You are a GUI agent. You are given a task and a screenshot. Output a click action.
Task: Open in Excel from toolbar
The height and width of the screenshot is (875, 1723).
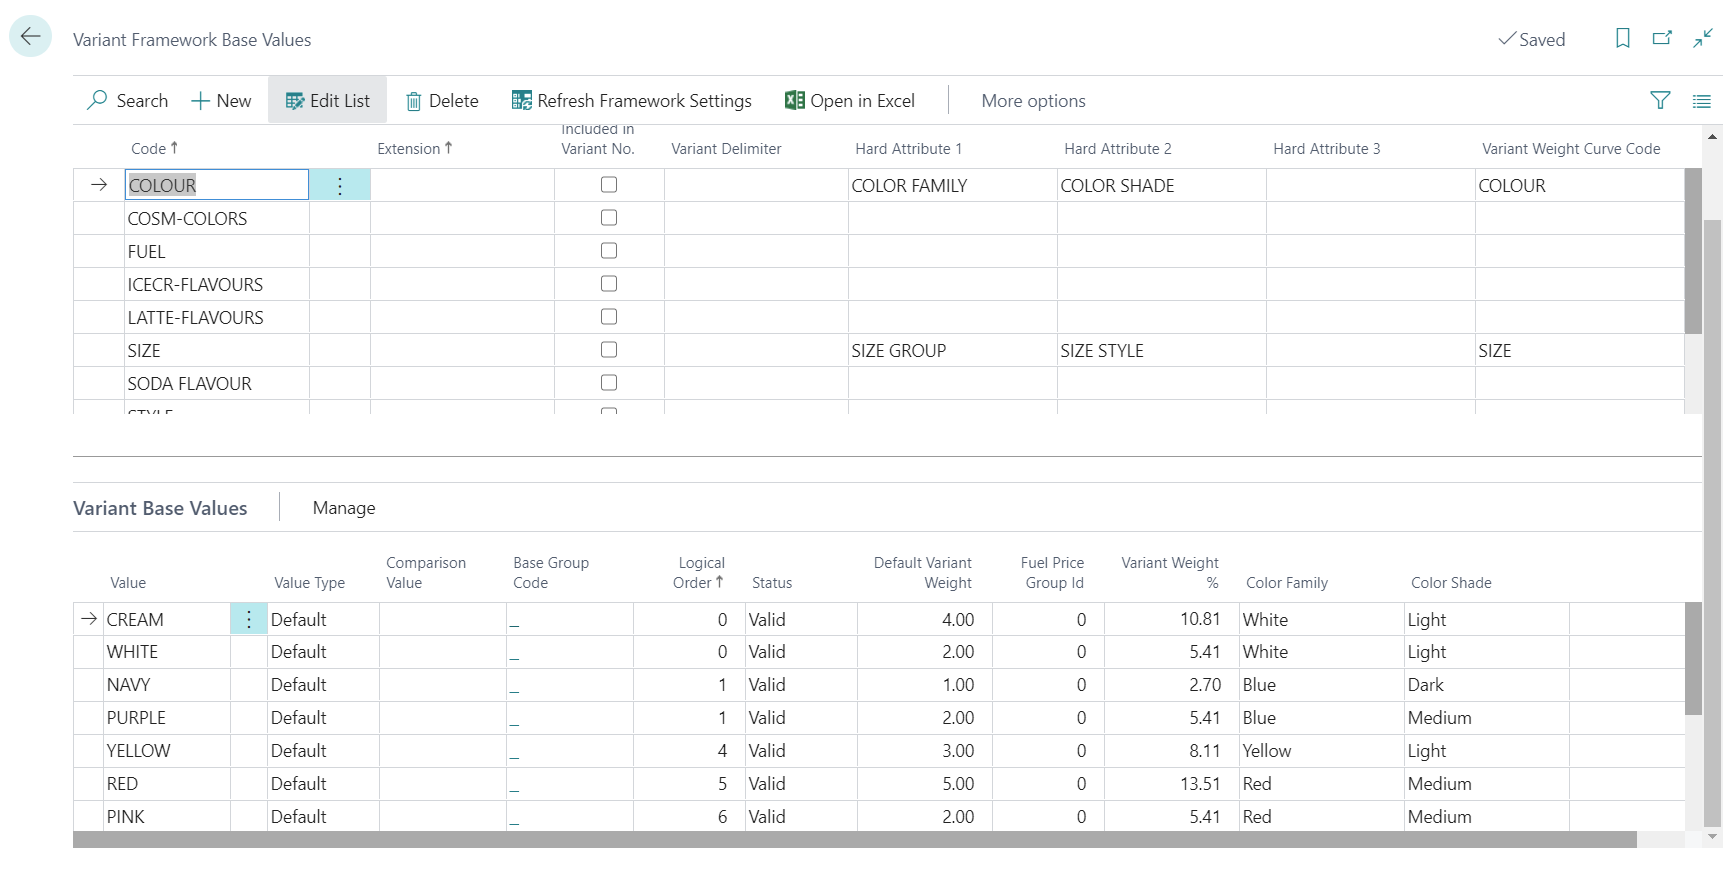(x=849, y=101)
